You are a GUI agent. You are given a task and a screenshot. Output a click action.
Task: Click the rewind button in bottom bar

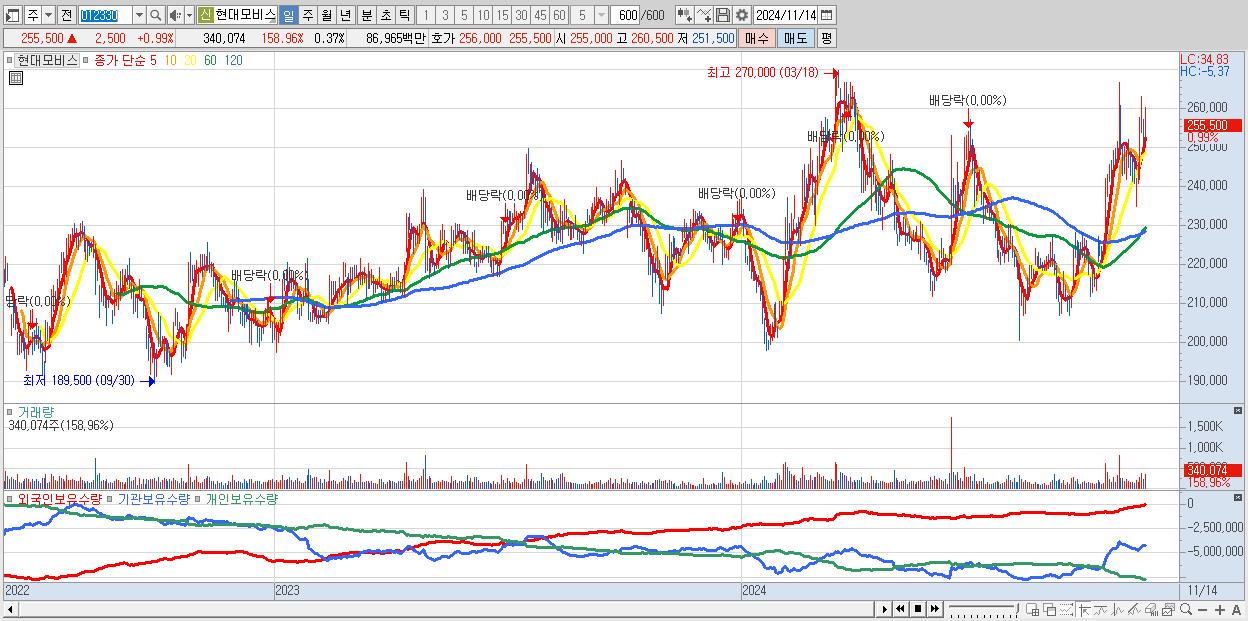tap(900, 609)
